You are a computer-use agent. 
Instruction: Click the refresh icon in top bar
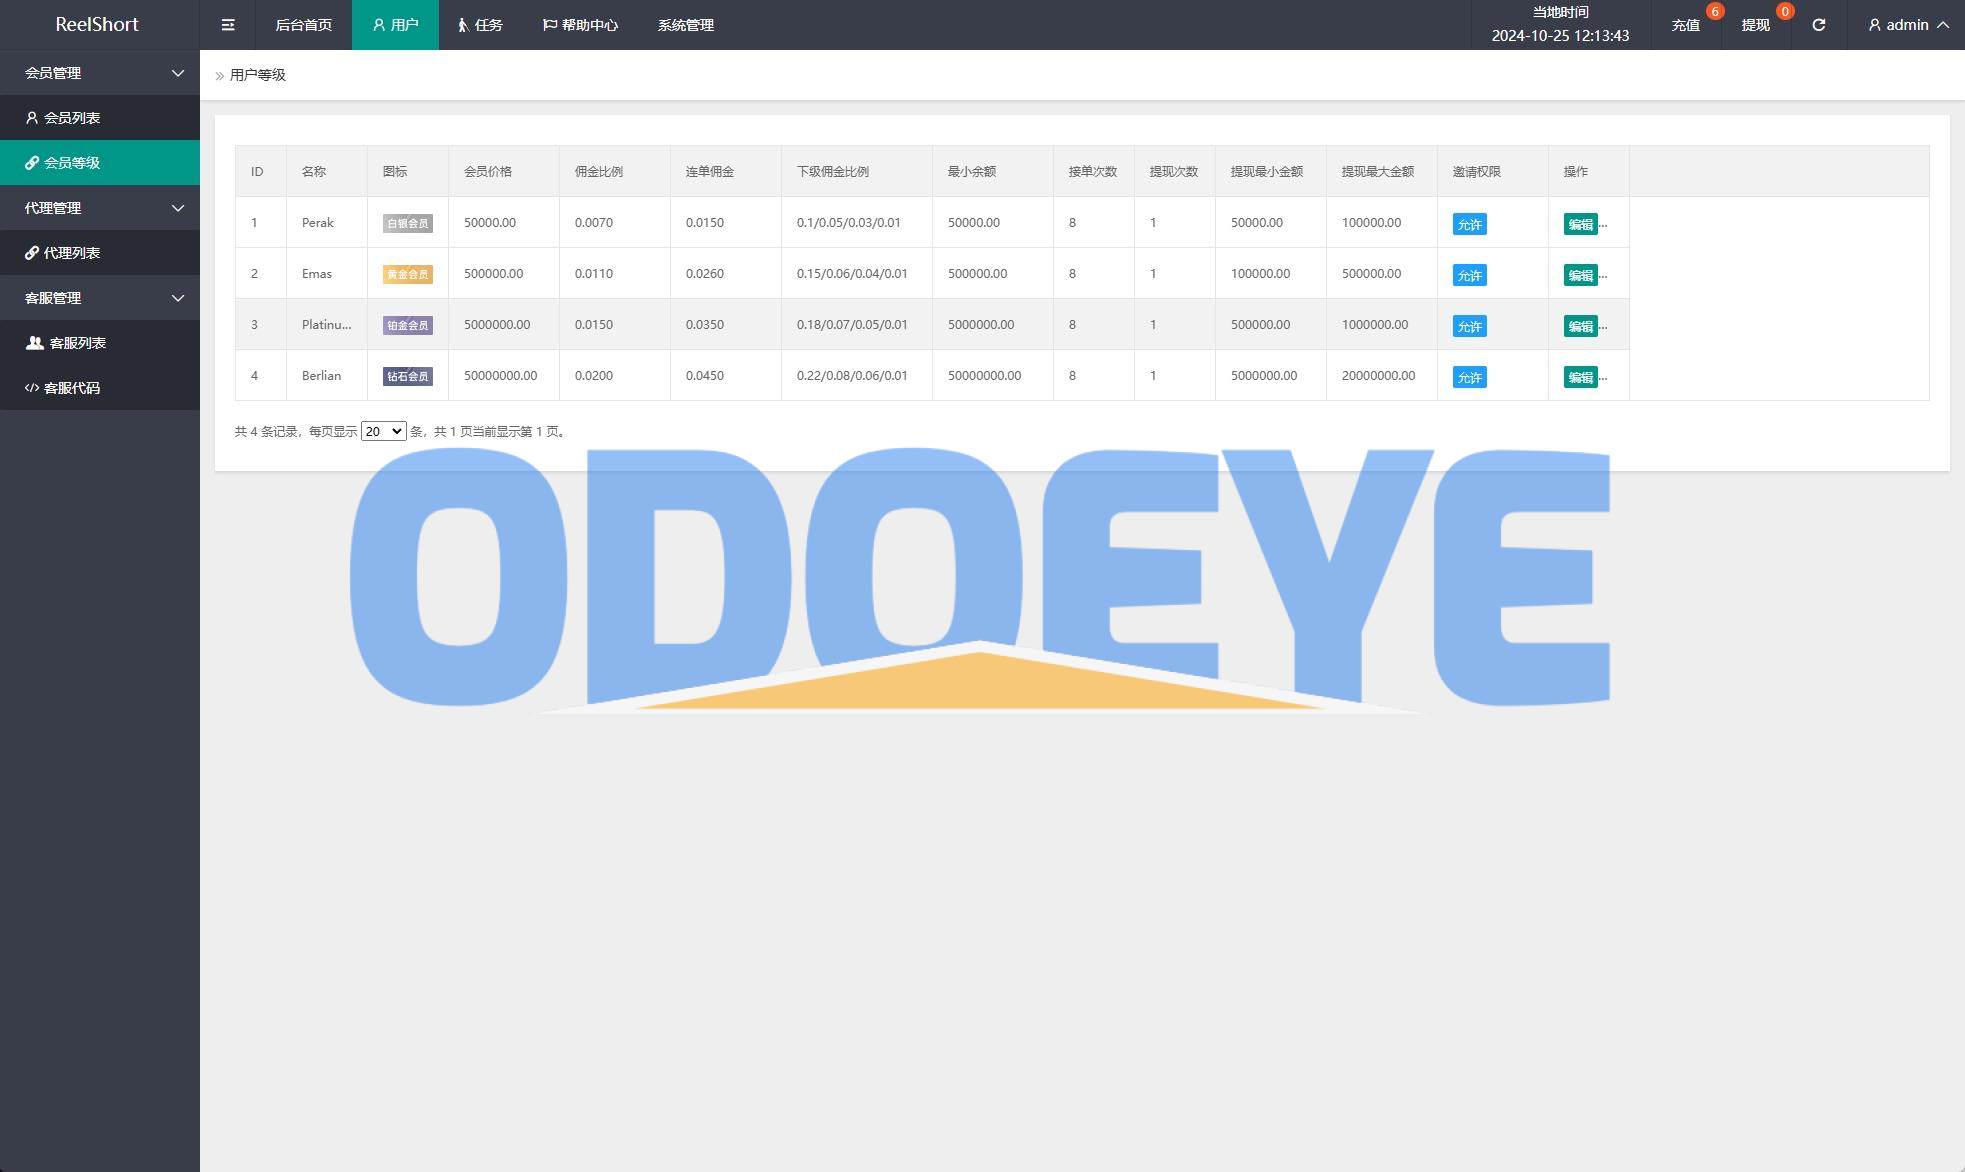(x=1818, y=25)
